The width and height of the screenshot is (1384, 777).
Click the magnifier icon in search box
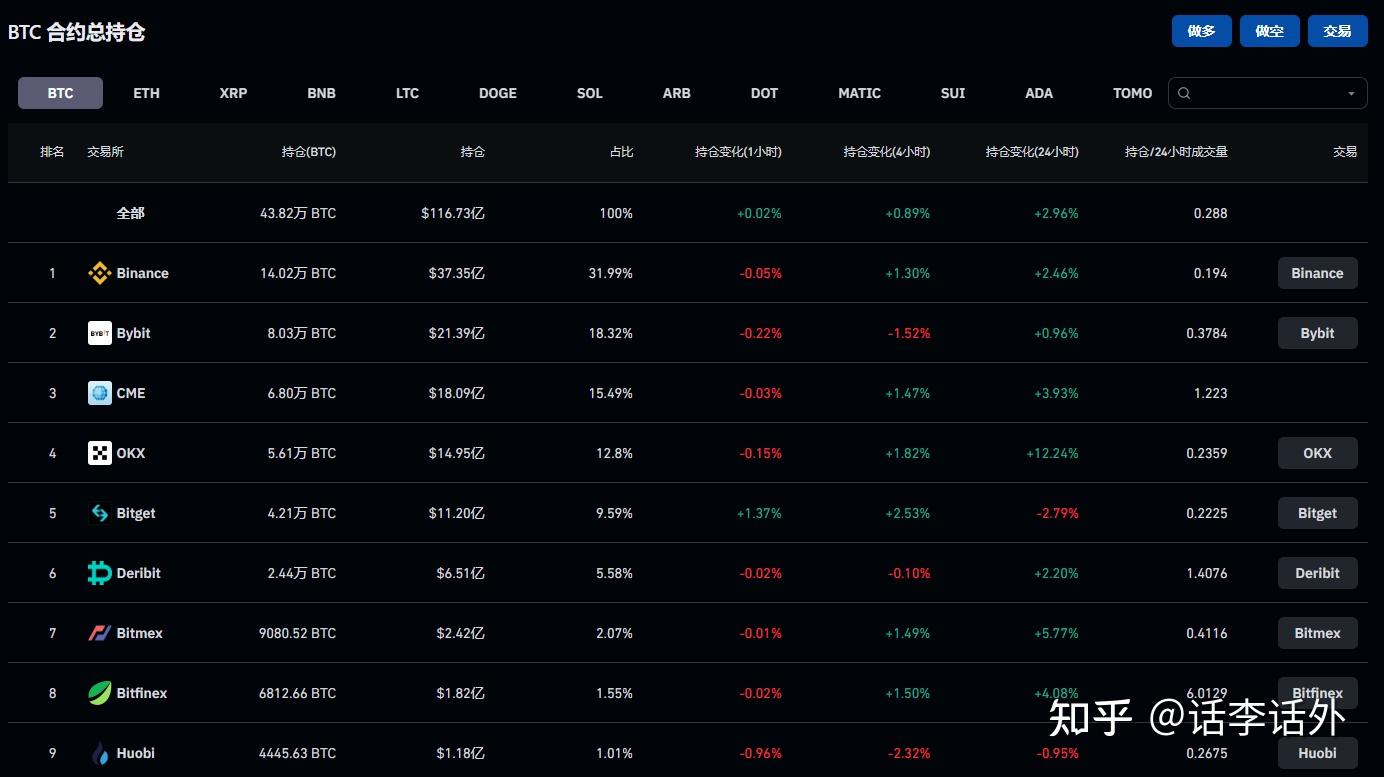[1185, 93]
